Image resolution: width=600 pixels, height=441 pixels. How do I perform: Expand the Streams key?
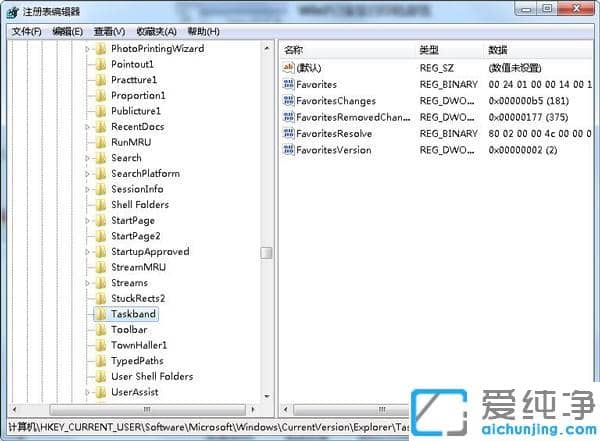pos(87,283)
